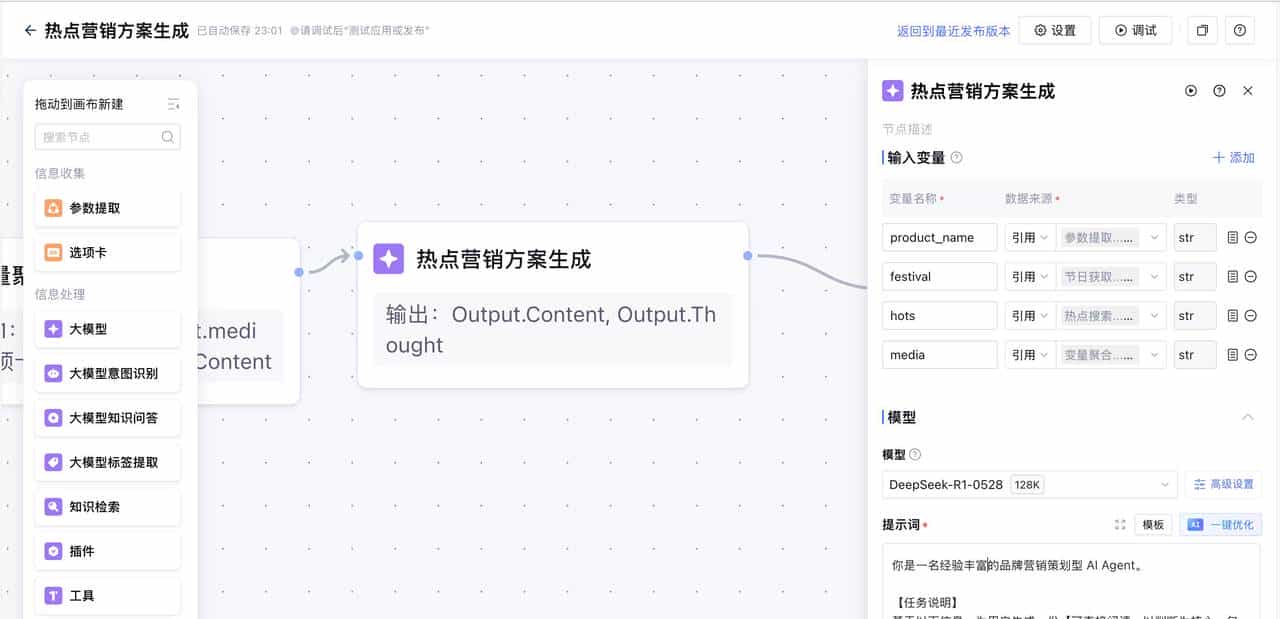The height and width of the screenshot is (619, 1280).
Task: Click the copy icon near top right
Action: pyautogui.click(x=1202, y=30)
